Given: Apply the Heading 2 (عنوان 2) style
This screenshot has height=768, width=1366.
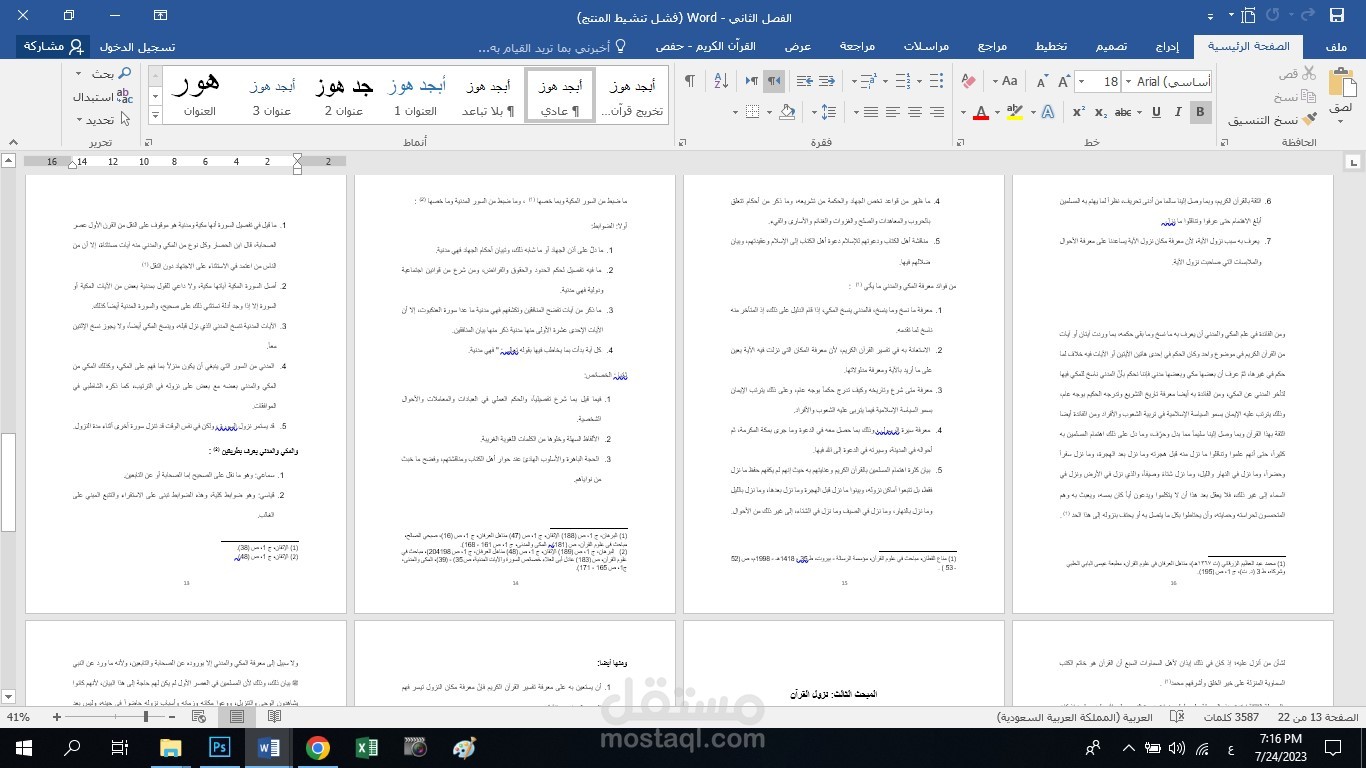Looking at the screenshot, I should [x=343, y=96].
